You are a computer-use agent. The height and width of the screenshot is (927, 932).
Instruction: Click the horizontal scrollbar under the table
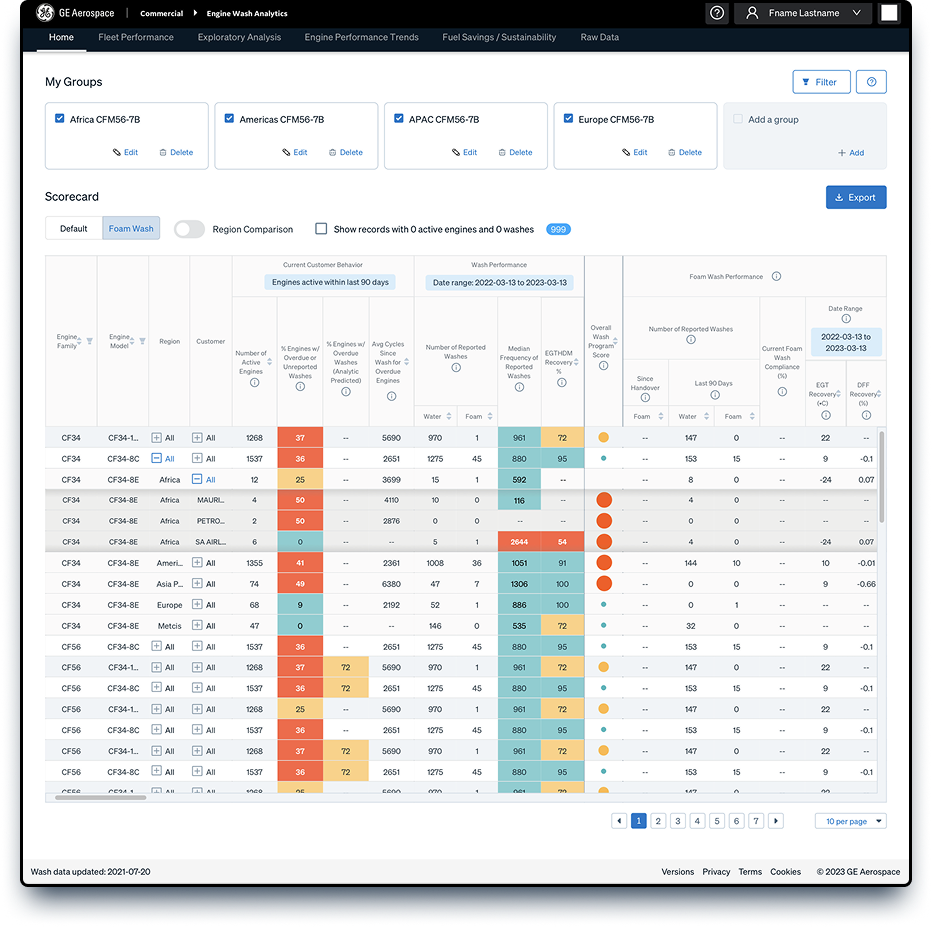(x=100, y=797)
